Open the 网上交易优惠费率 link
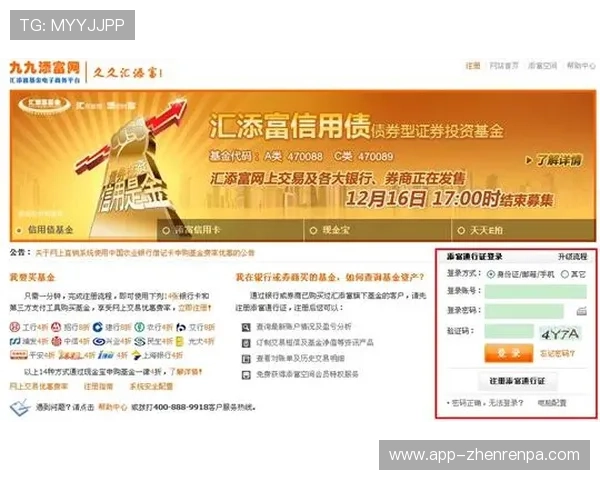Screen dimensions: 600x480 click(x=39, y=386)
